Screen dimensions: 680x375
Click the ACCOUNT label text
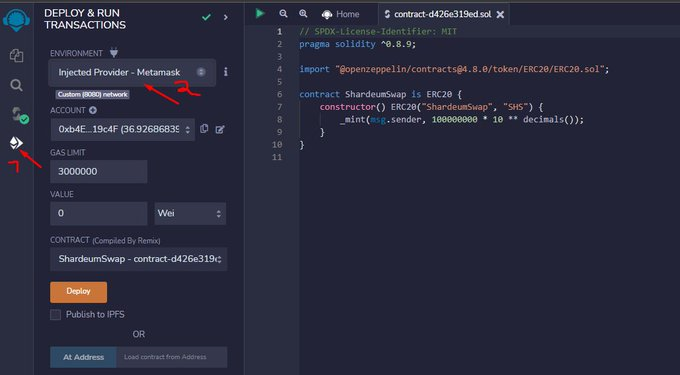68,111
